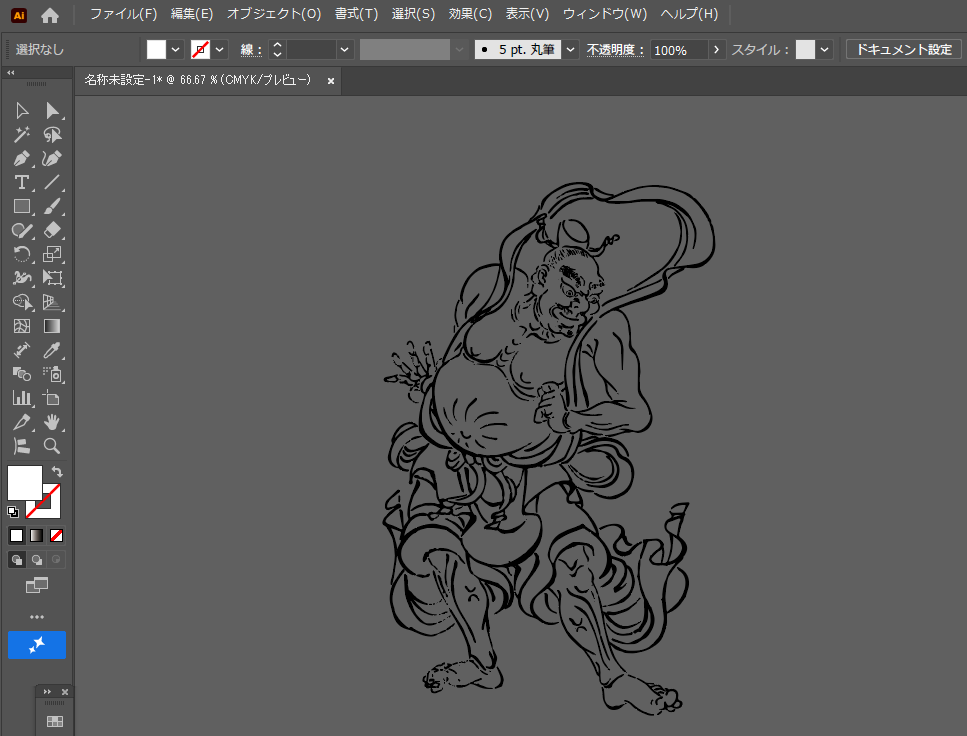Choose the Magic Wand tool
967x736 pixels.
point(21,134)
